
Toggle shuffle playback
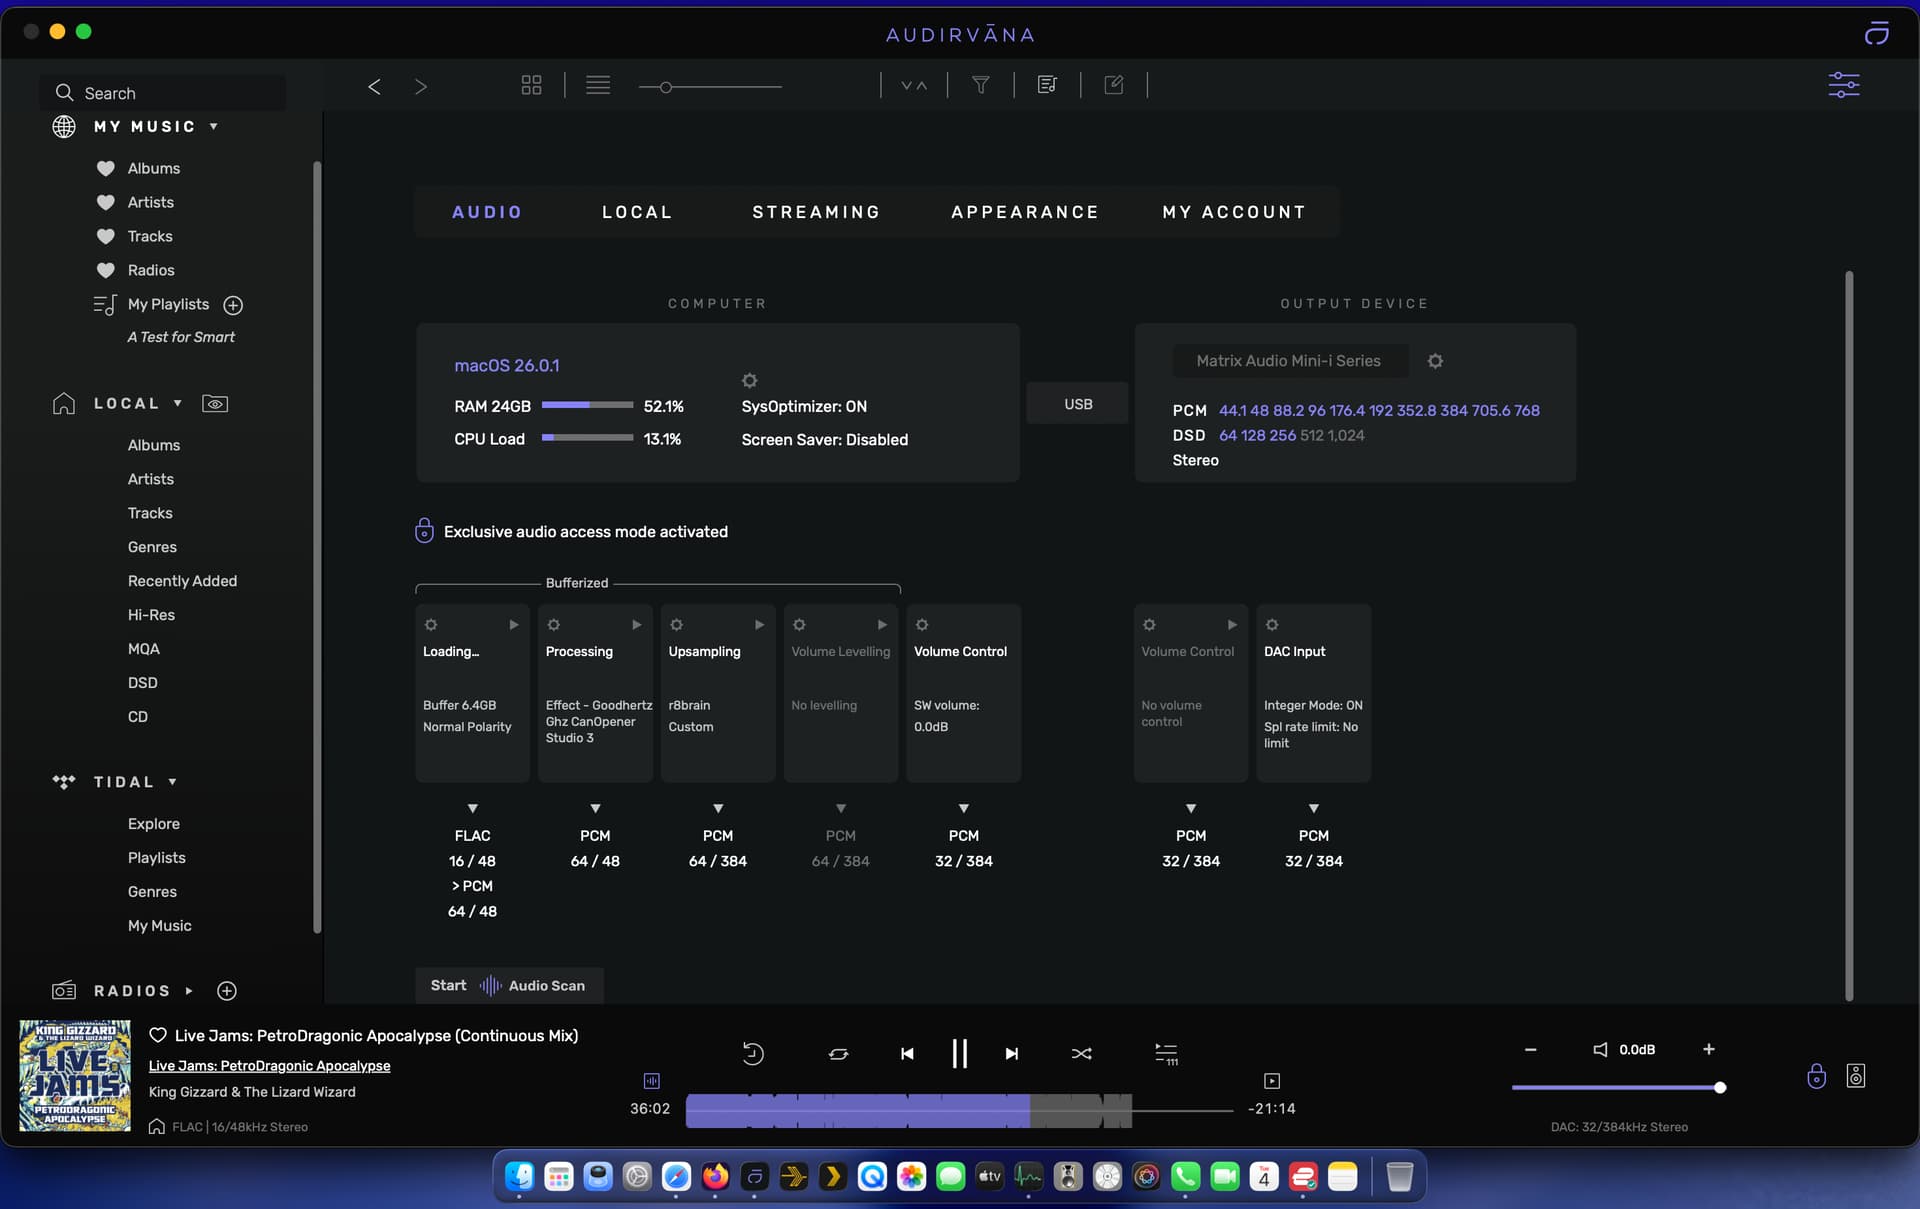point(1081,1054)
